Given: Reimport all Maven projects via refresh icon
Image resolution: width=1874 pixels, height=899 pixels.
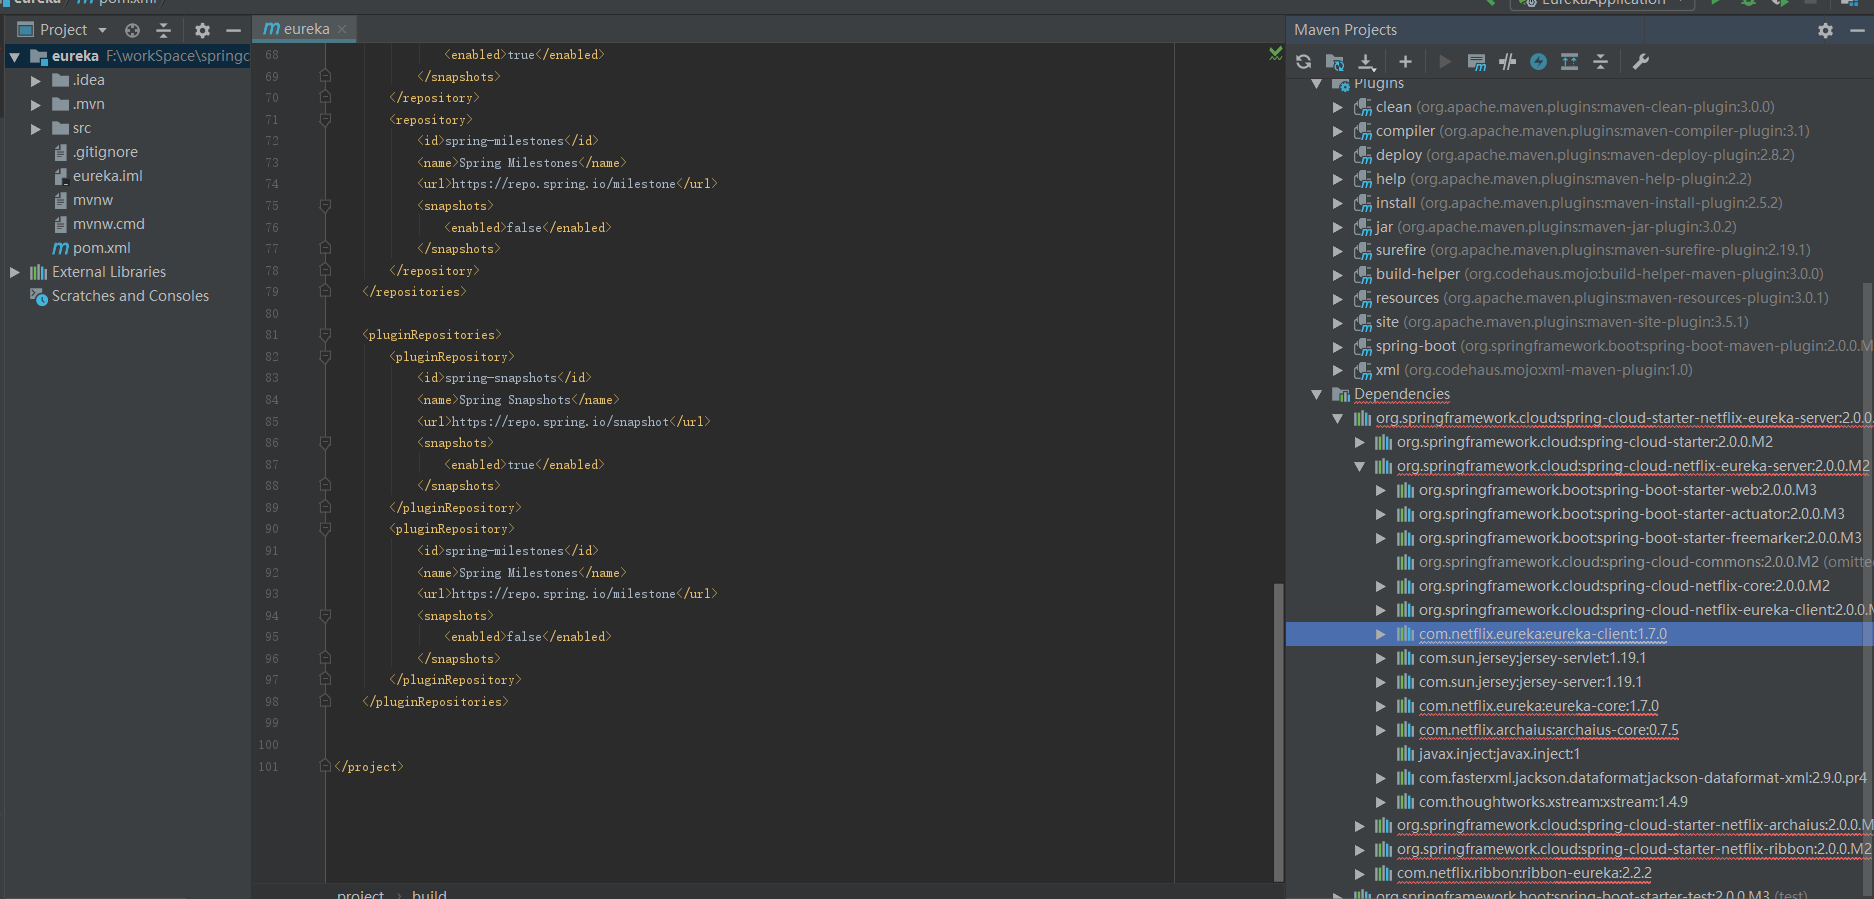Looking at the screenshot, I should [1303, 62].
